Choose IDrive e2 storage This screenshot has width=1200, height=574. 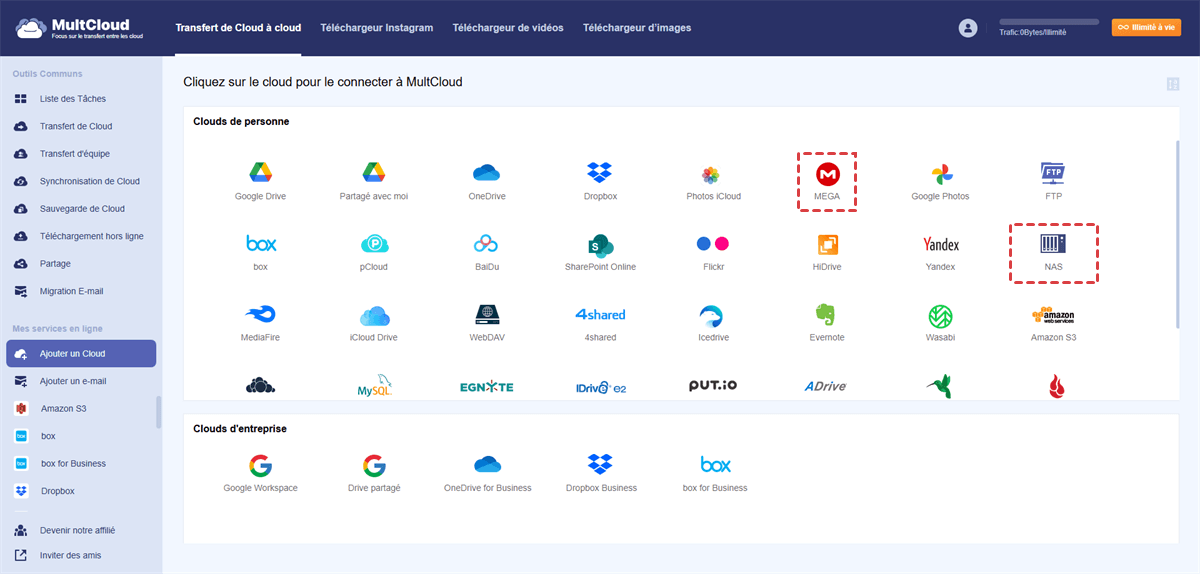click(600, 387)
